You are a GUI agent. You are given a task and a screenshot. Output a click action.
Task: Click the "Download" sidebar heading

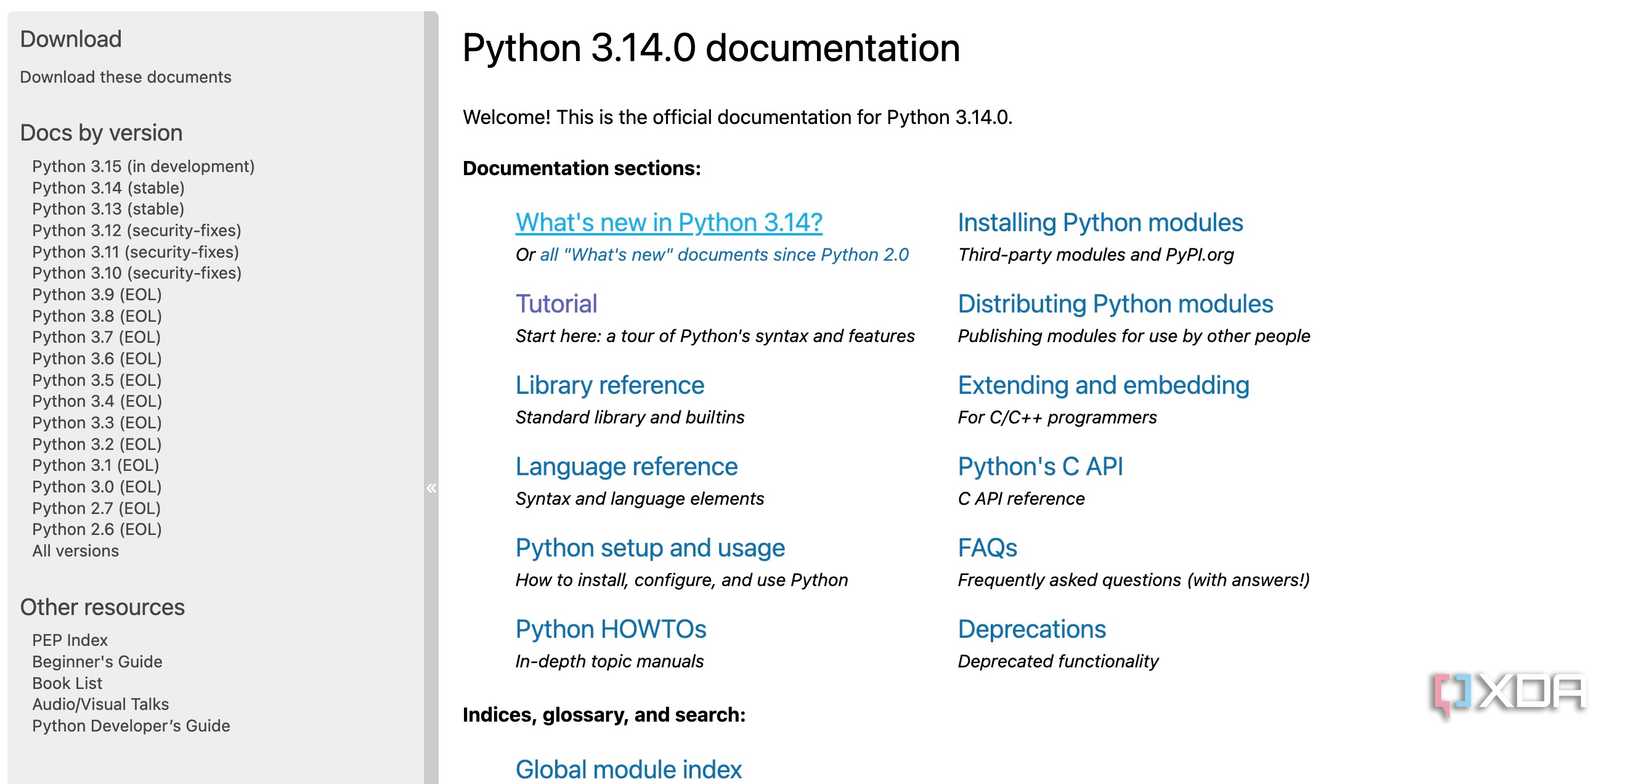coord(71,39)
